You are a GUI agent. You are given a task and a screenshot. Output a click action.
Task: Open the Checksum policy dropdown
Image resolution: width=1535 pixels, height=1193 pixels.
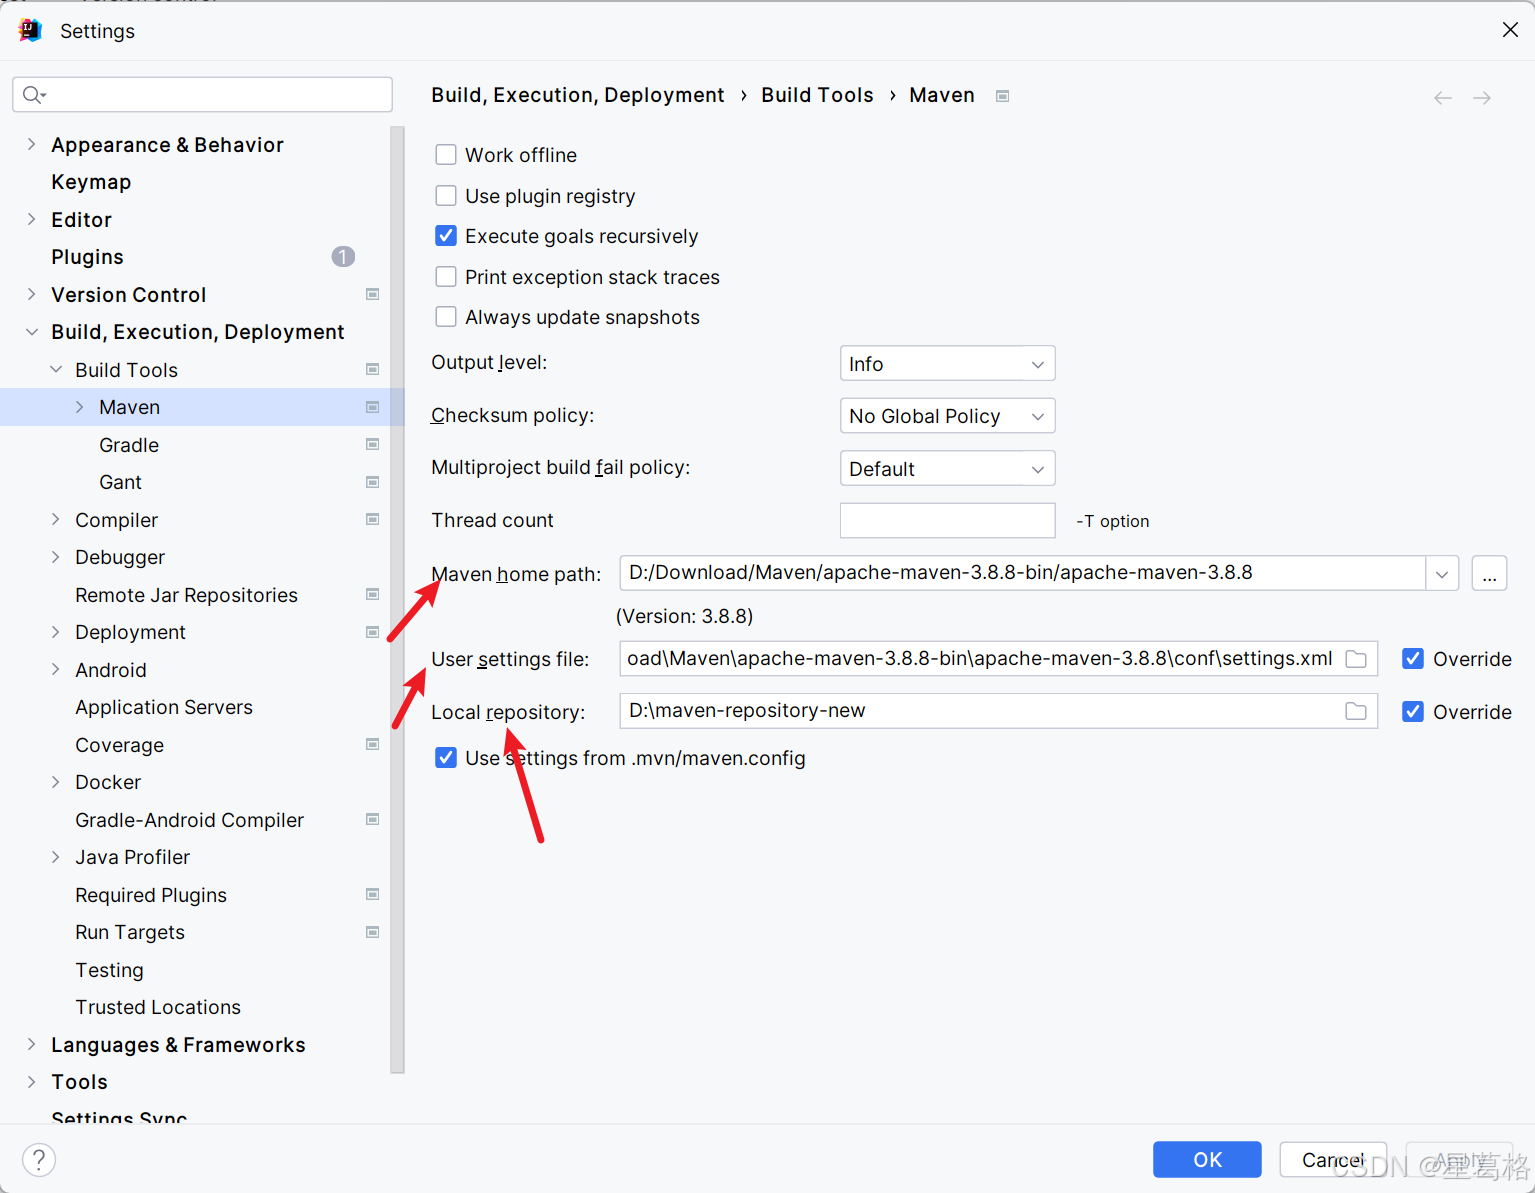[x=947, y=416]
